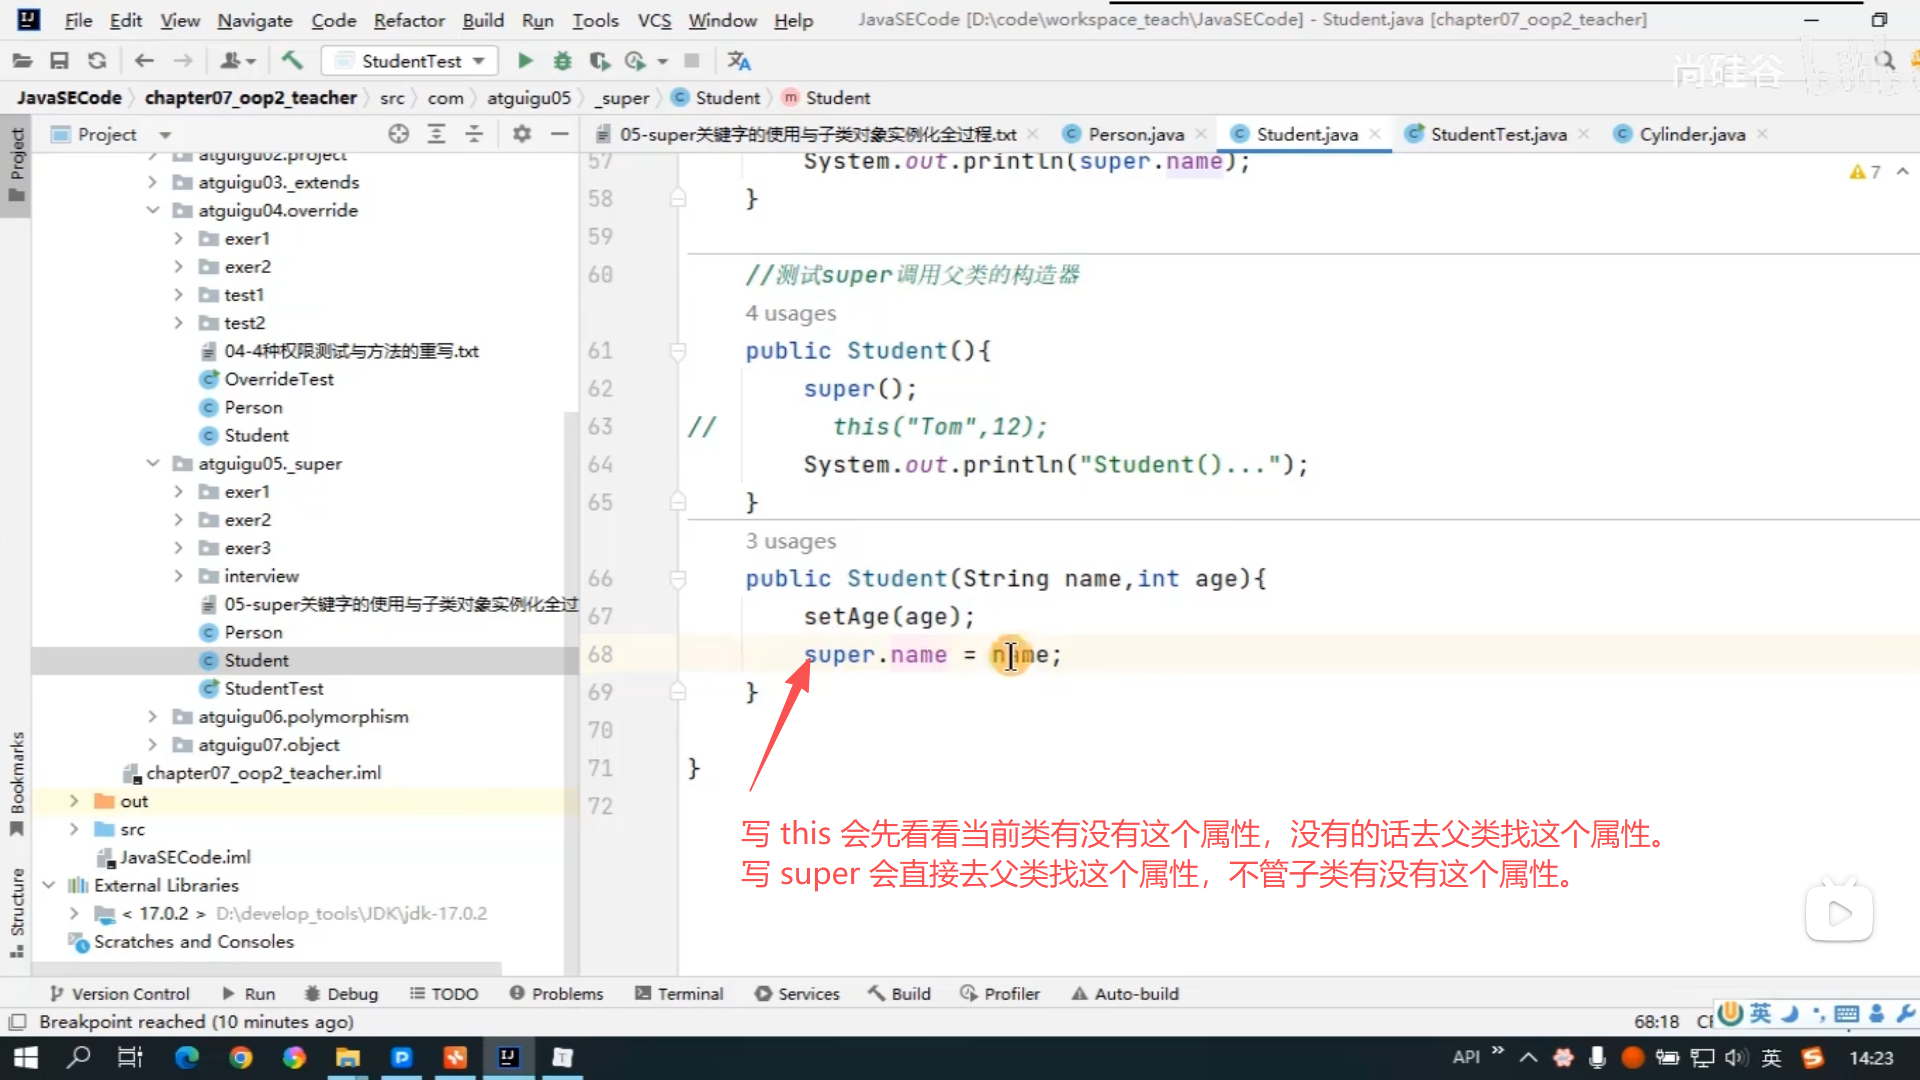The width and height of the screenshot is (1920, 1080).
Task: Collapse the atguigu04.override package
Action: coord(152,210)
